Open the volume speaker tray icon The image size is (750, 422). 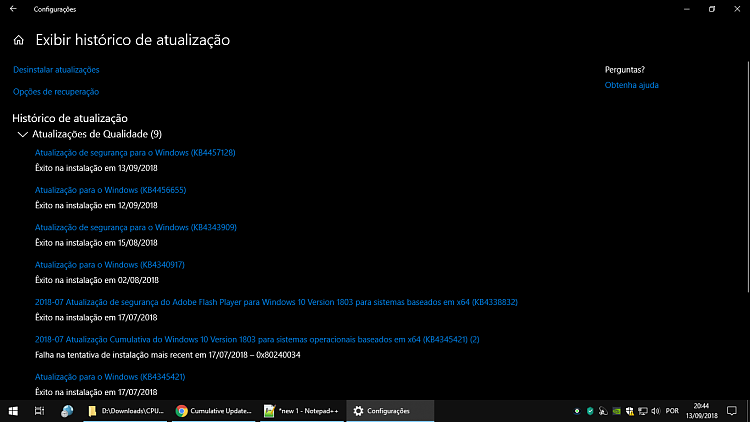click(x=656, y=411)
